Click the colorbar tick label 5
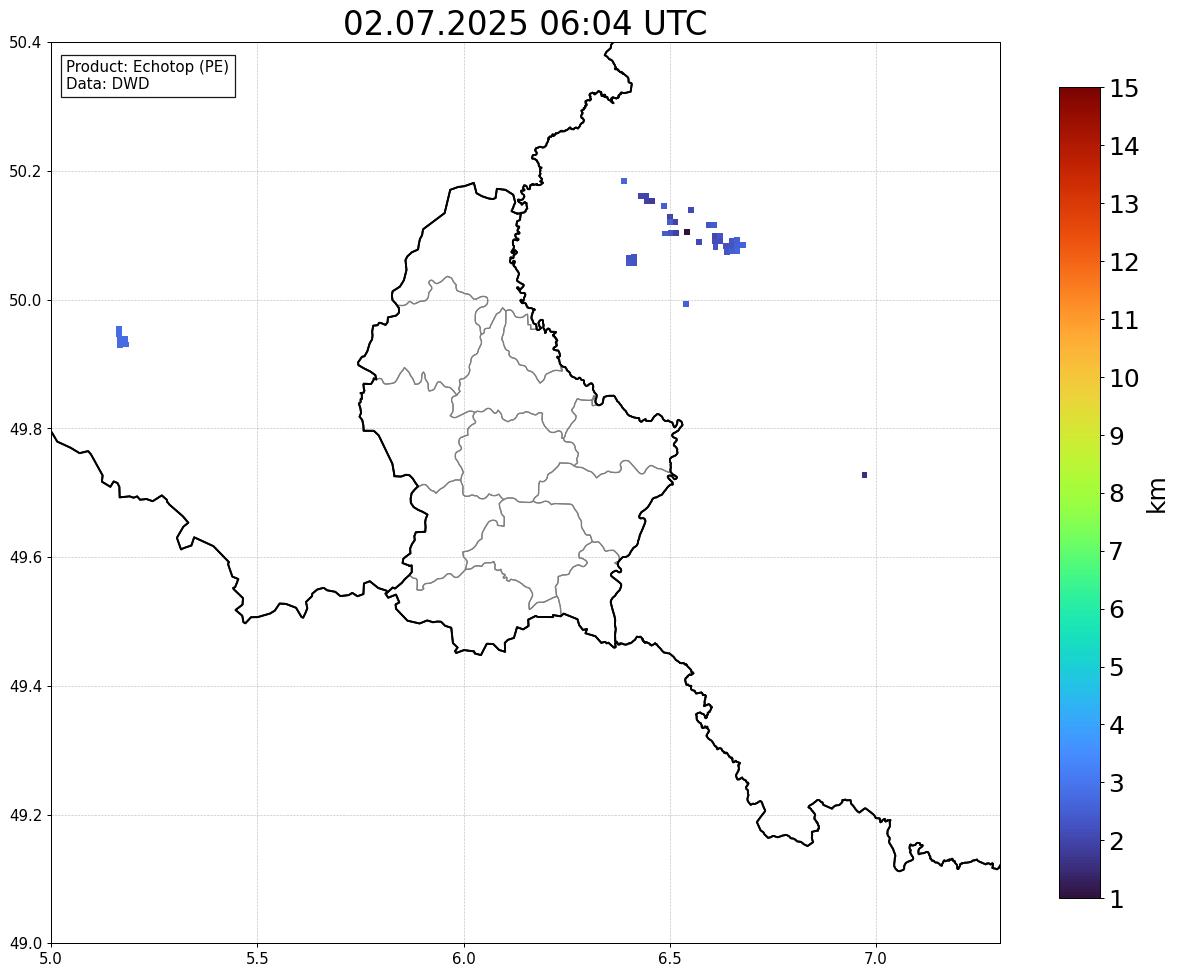This screenshot has height=976, width=1178. point(1117,667)
